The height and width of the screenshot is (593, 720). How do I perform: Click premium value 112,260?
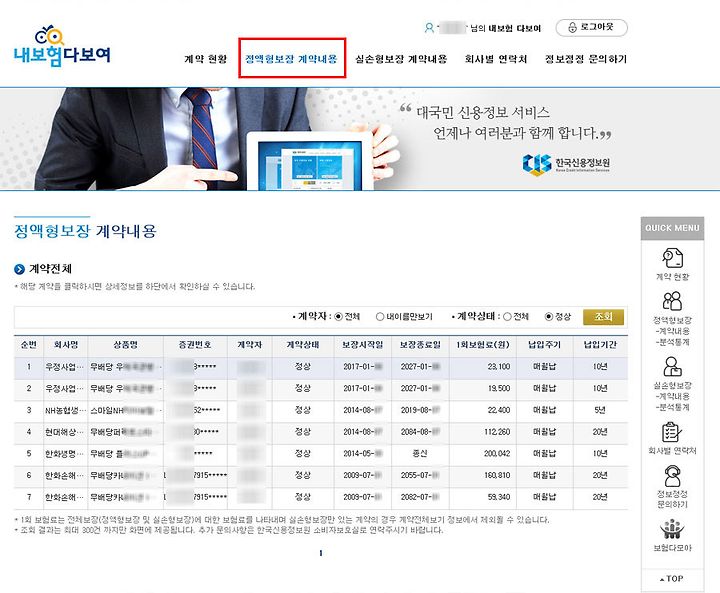pyautogui.click(x=496, y=432)
